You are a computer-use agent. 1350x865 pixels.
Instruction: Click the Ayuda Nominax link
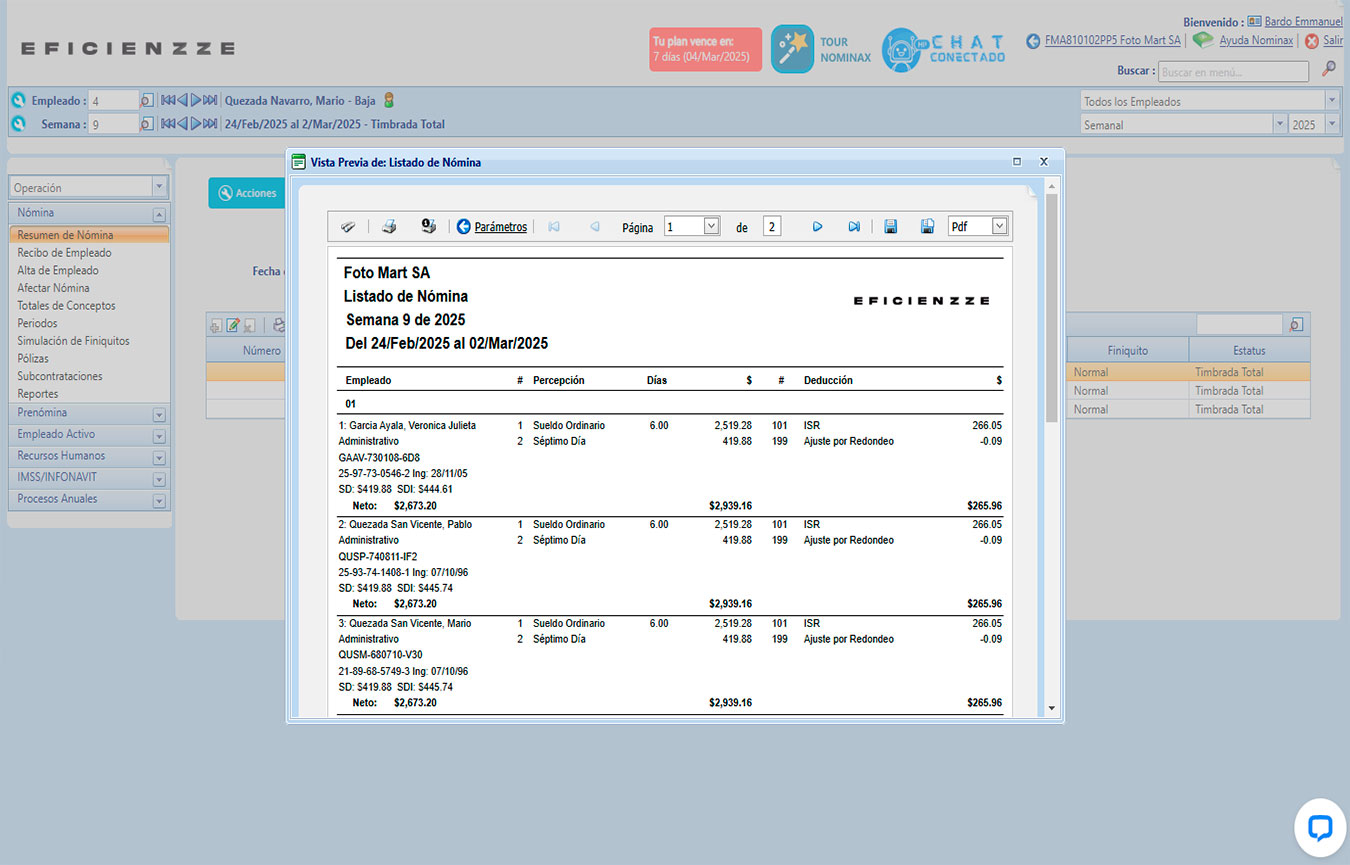(x=1255, y=41)
